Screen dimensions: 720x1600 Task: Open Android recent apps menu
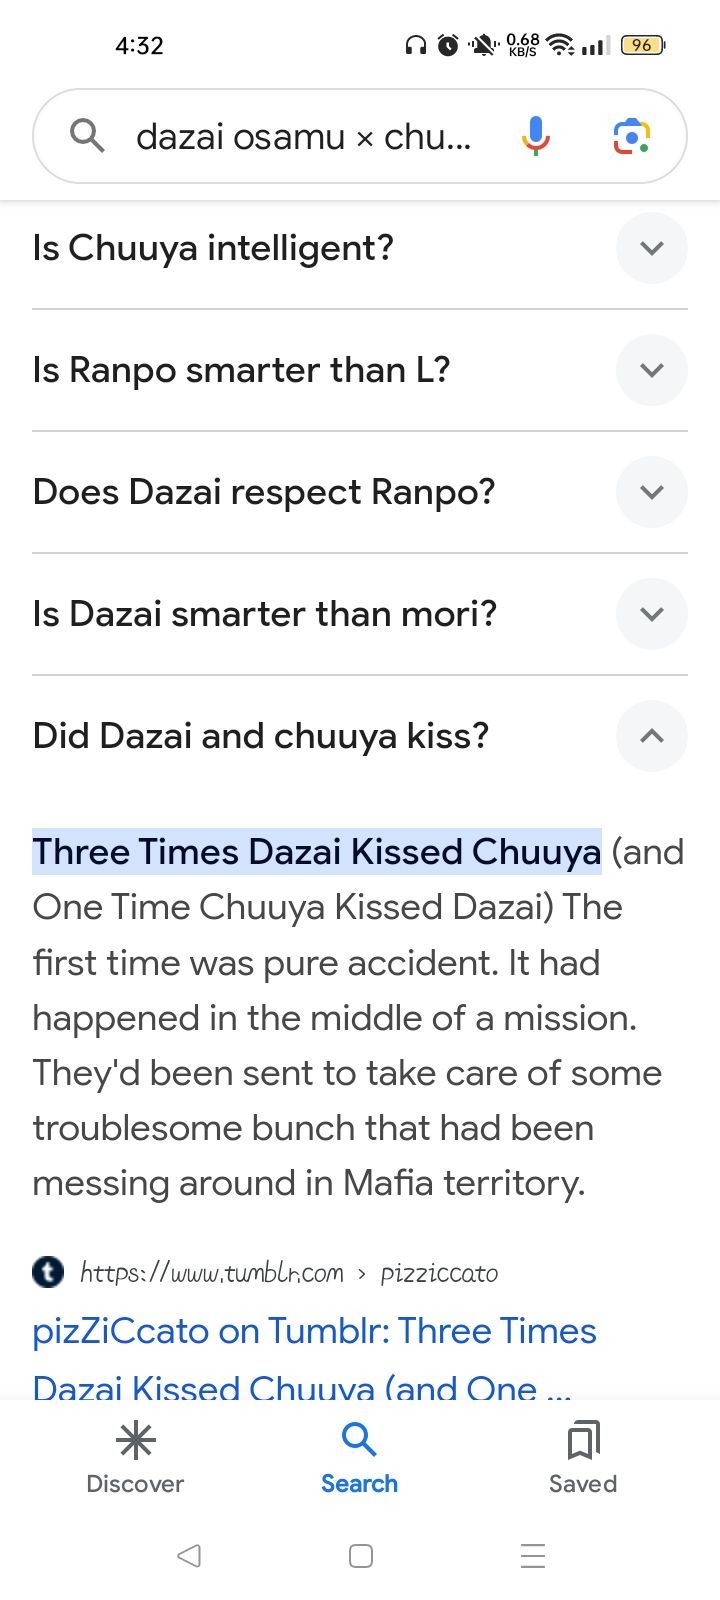(x=533, y=1556)
